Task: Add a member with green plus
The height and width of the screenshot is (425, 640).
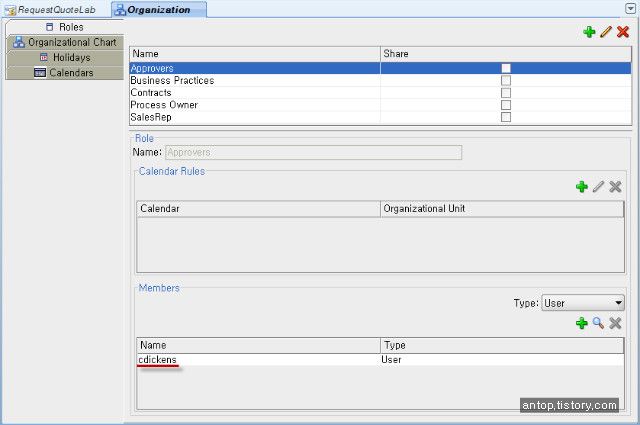Action: pyautogui.click(x=582, y=323)
